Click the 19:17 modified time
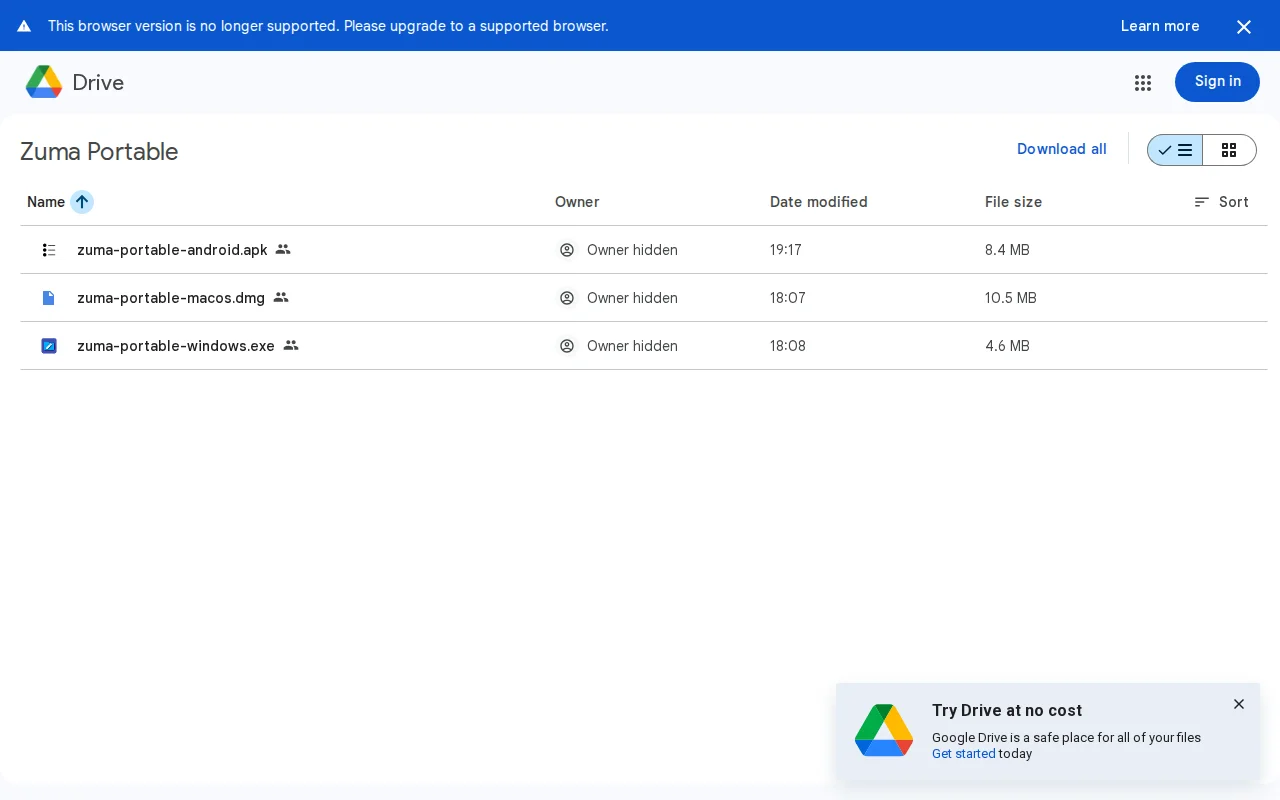1280x800 pixels. click(786, 250)
